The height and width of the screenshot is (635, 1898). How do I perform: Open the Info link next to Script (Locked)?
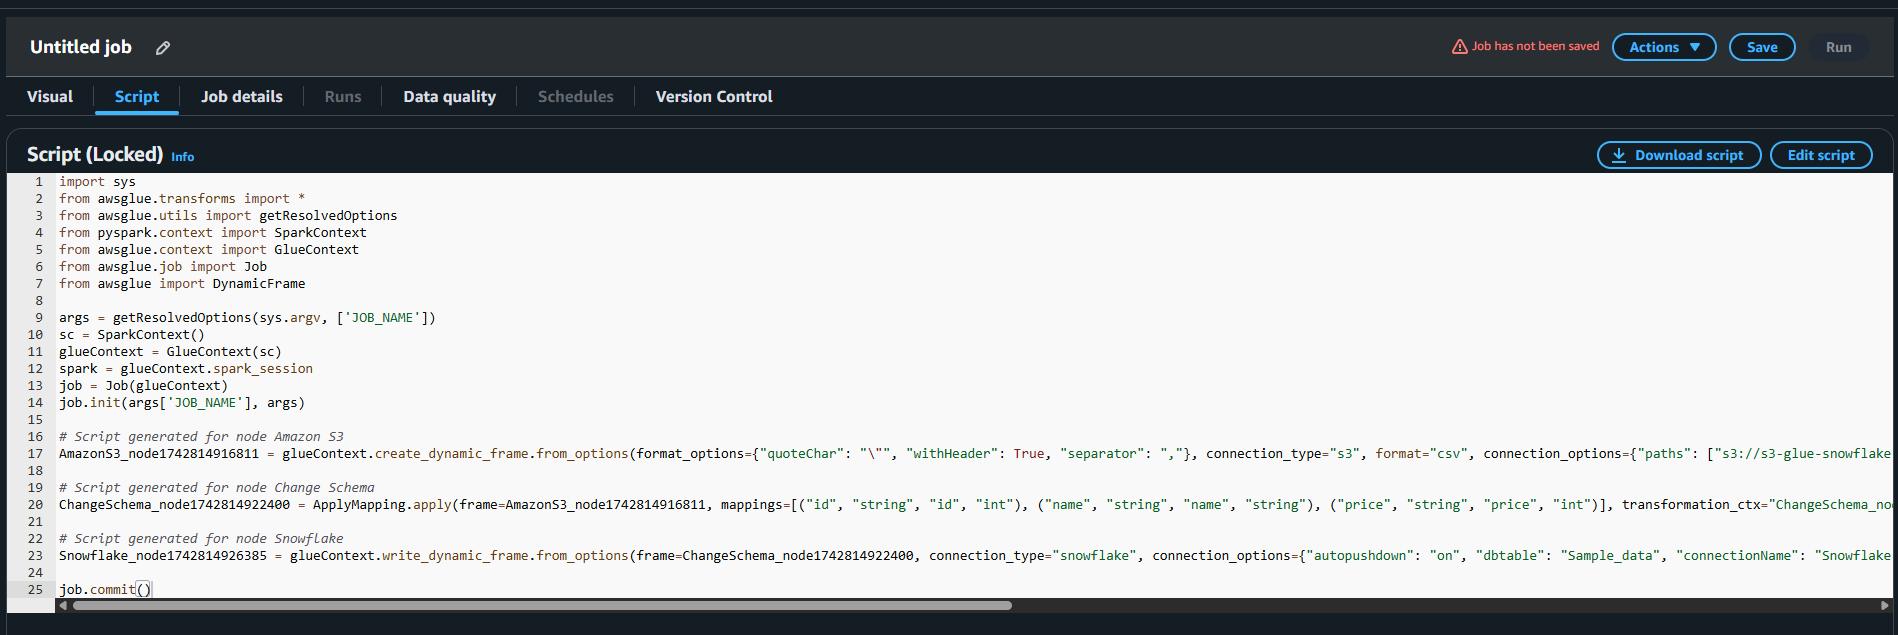[182, 157]
